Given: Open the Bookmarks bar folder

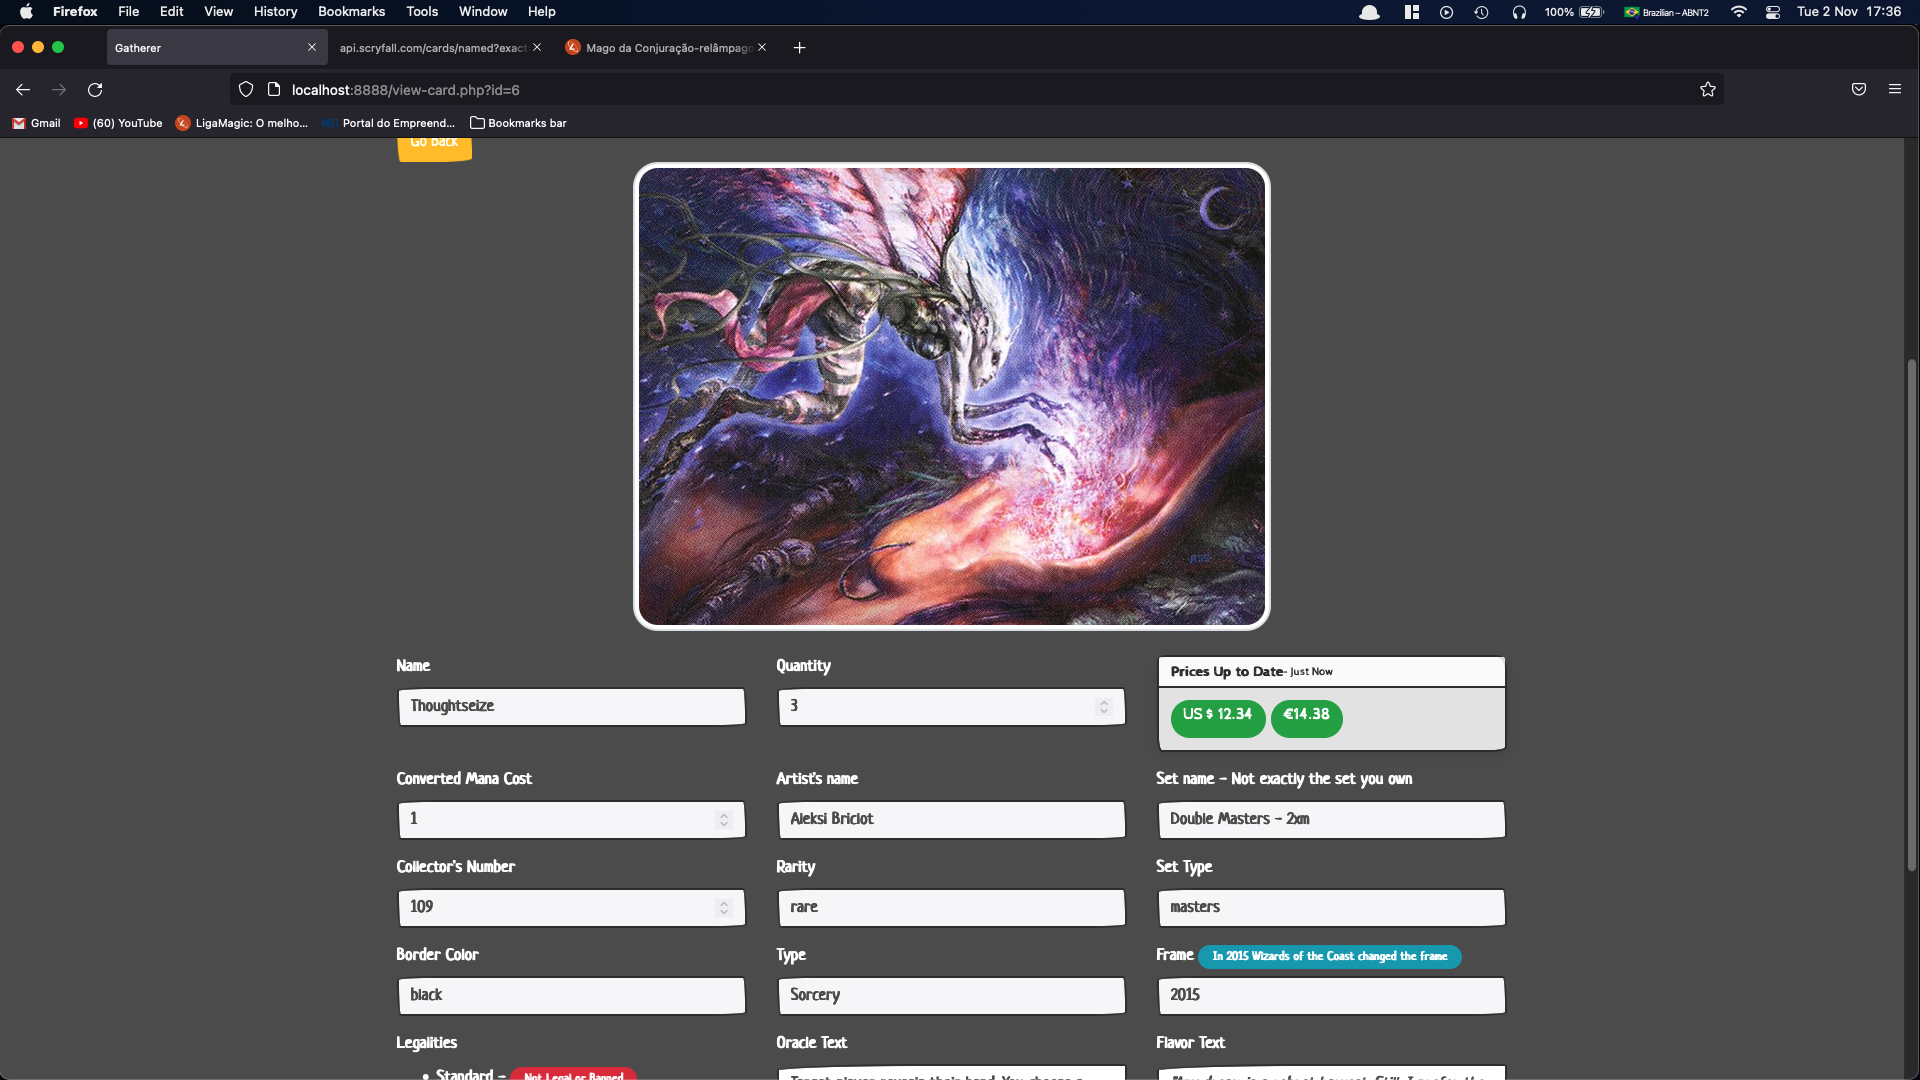Looking at the screenshot, I should 518,123.
